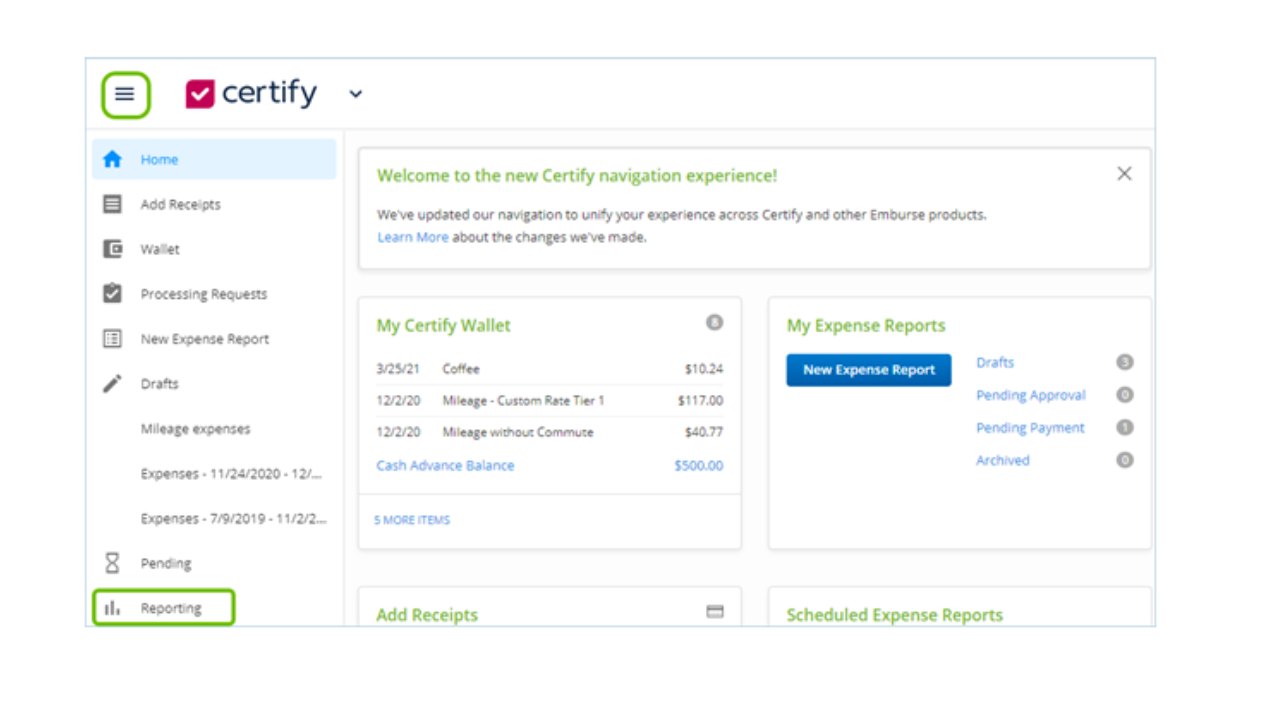
Task: Open the dropdown arrow beside Certify logo
Action: tap(355, 95)
